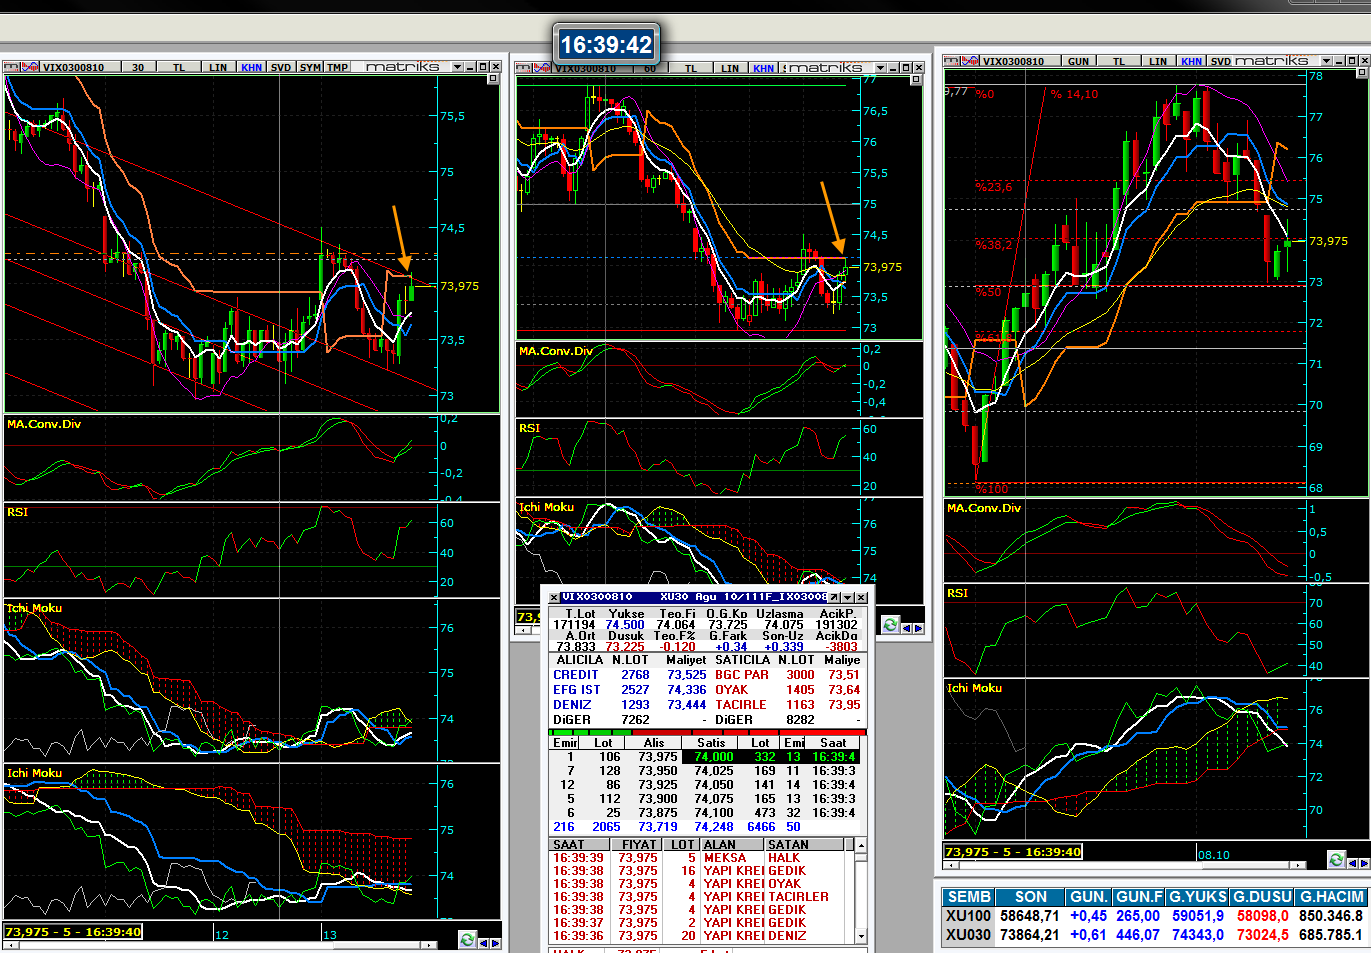This screenshot has height=953, width=1371.
Task: Click the pop-out arrow icon in depth window
Action: [834, 597]
